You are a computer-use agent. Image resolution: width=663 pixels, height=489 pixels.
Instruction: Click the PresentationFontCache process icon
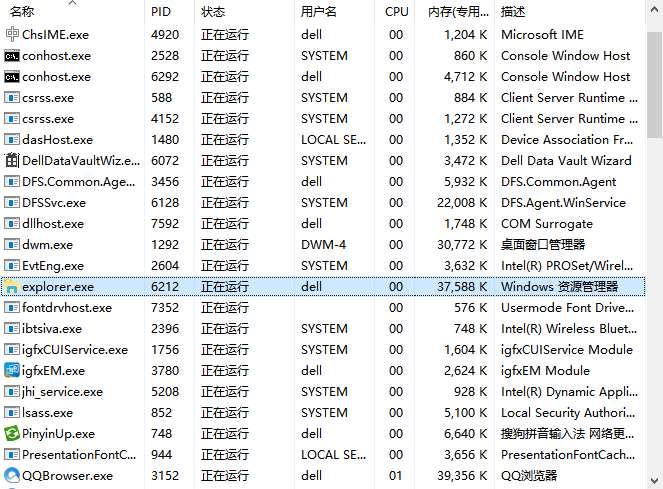(12, 455)
